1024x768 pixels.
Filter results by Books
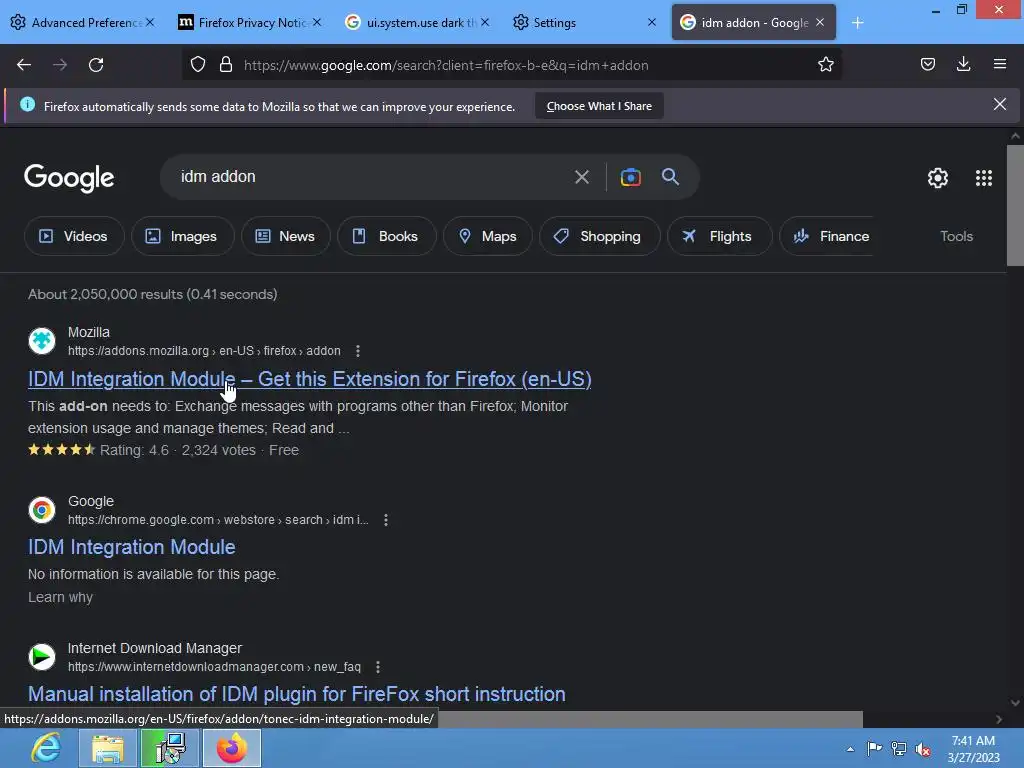(x=387, y=236)
